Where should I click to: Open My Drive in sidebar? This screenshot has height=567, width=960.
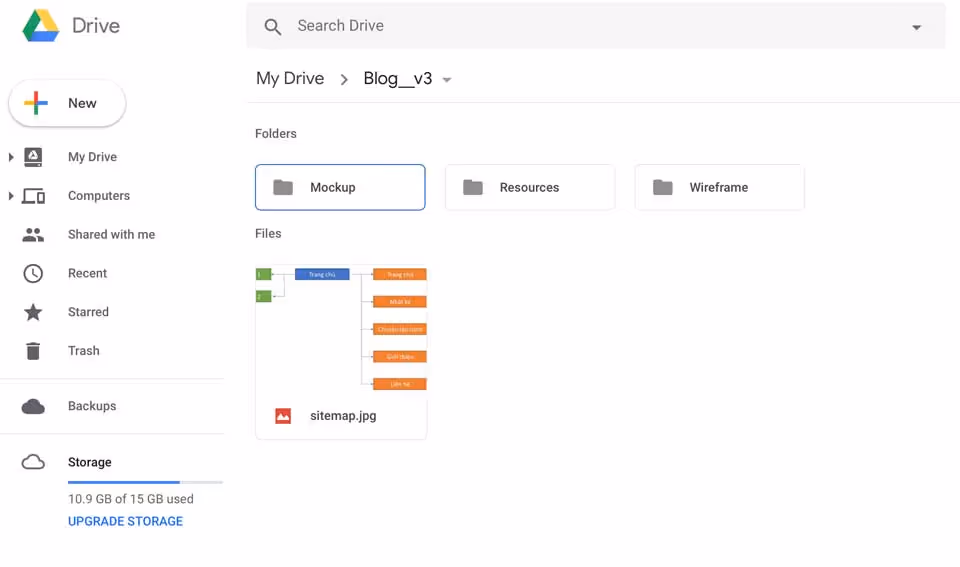coord(92,157)
